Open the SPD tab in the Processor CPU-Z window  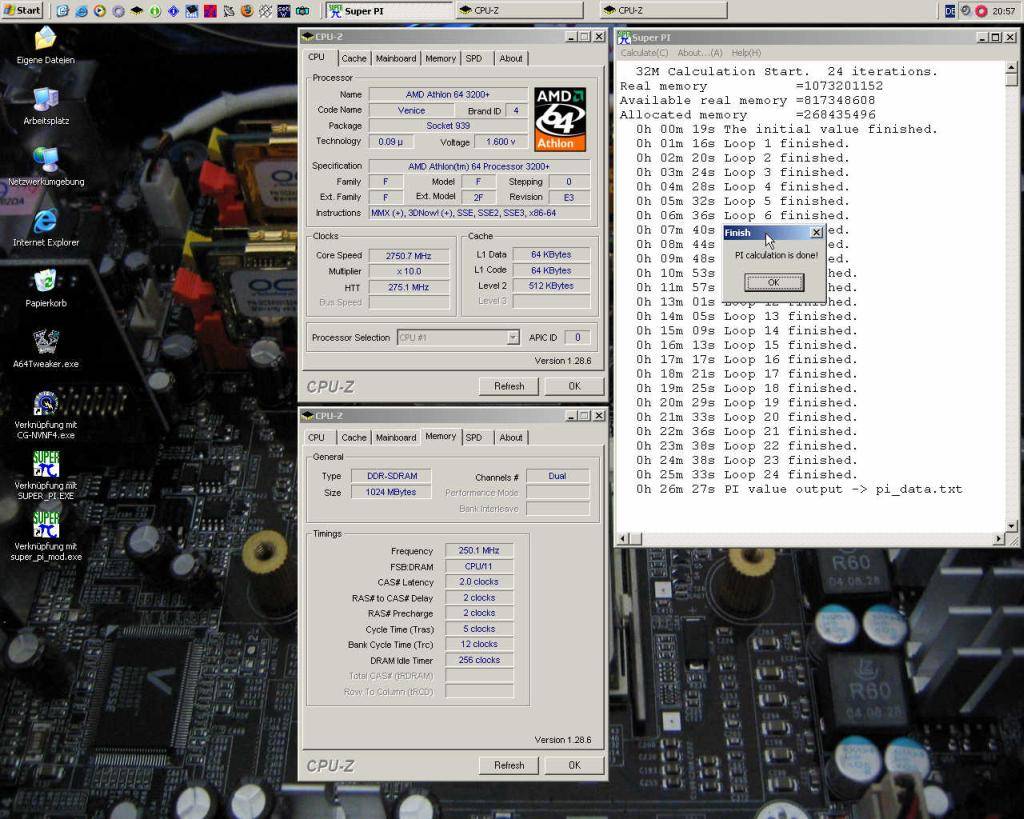473,58
